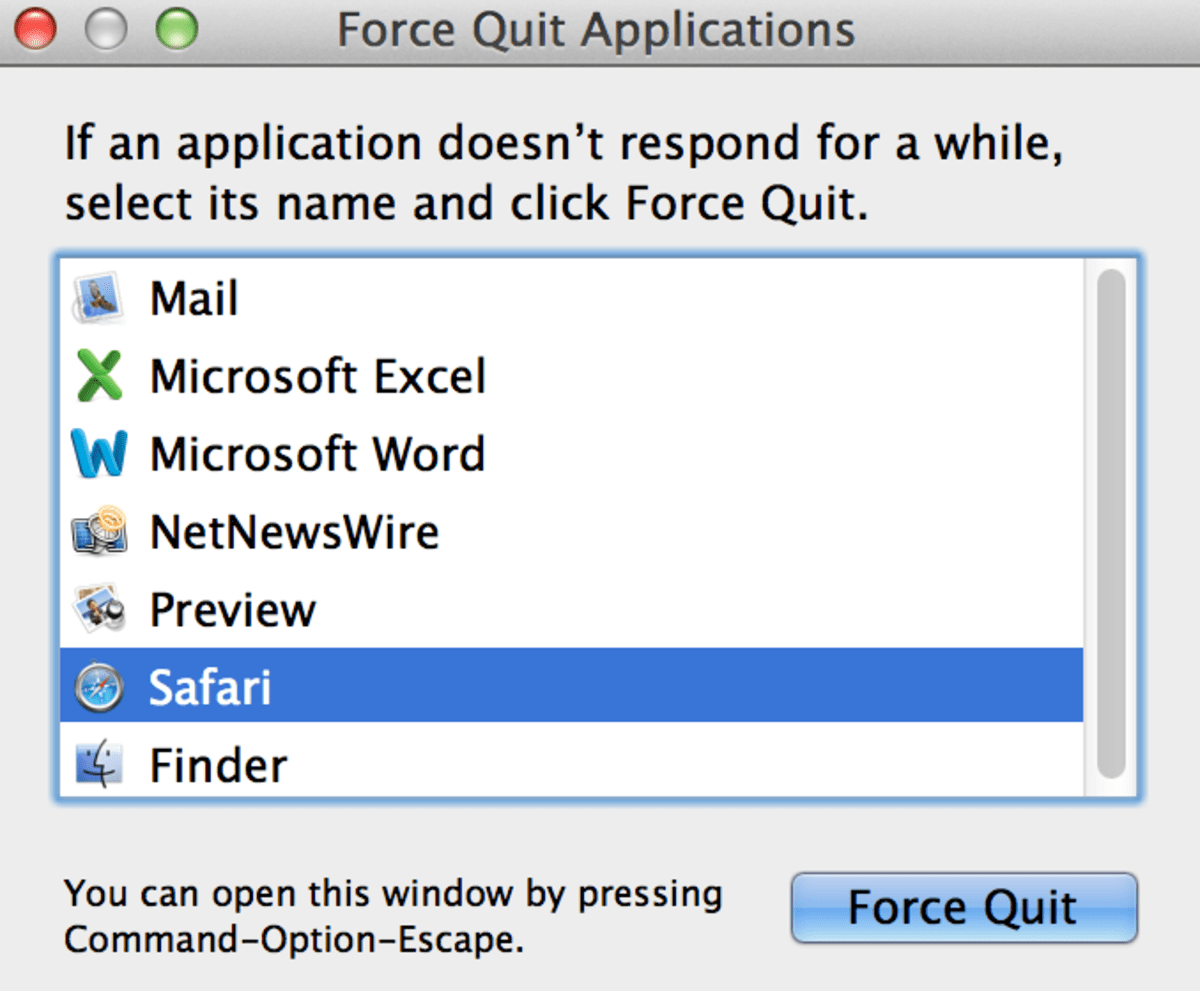The width and height of the screenshot is (1200, 991).
Task: Click the Preview application icon
Action: pos(100,609)
